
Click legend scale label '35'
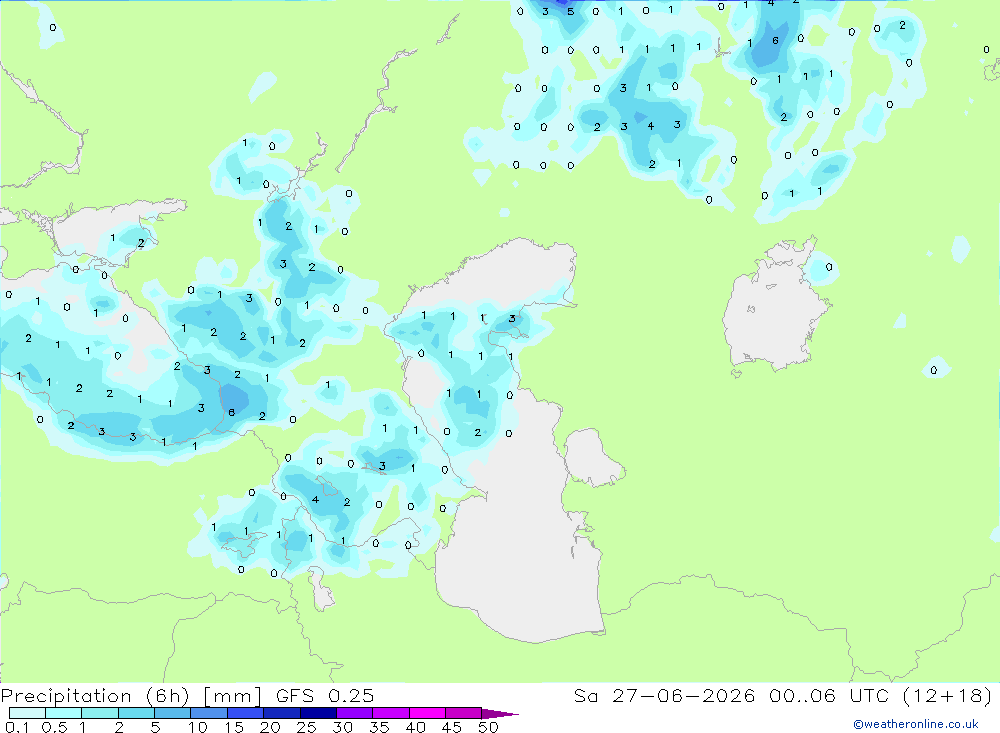tap(379, 727)
